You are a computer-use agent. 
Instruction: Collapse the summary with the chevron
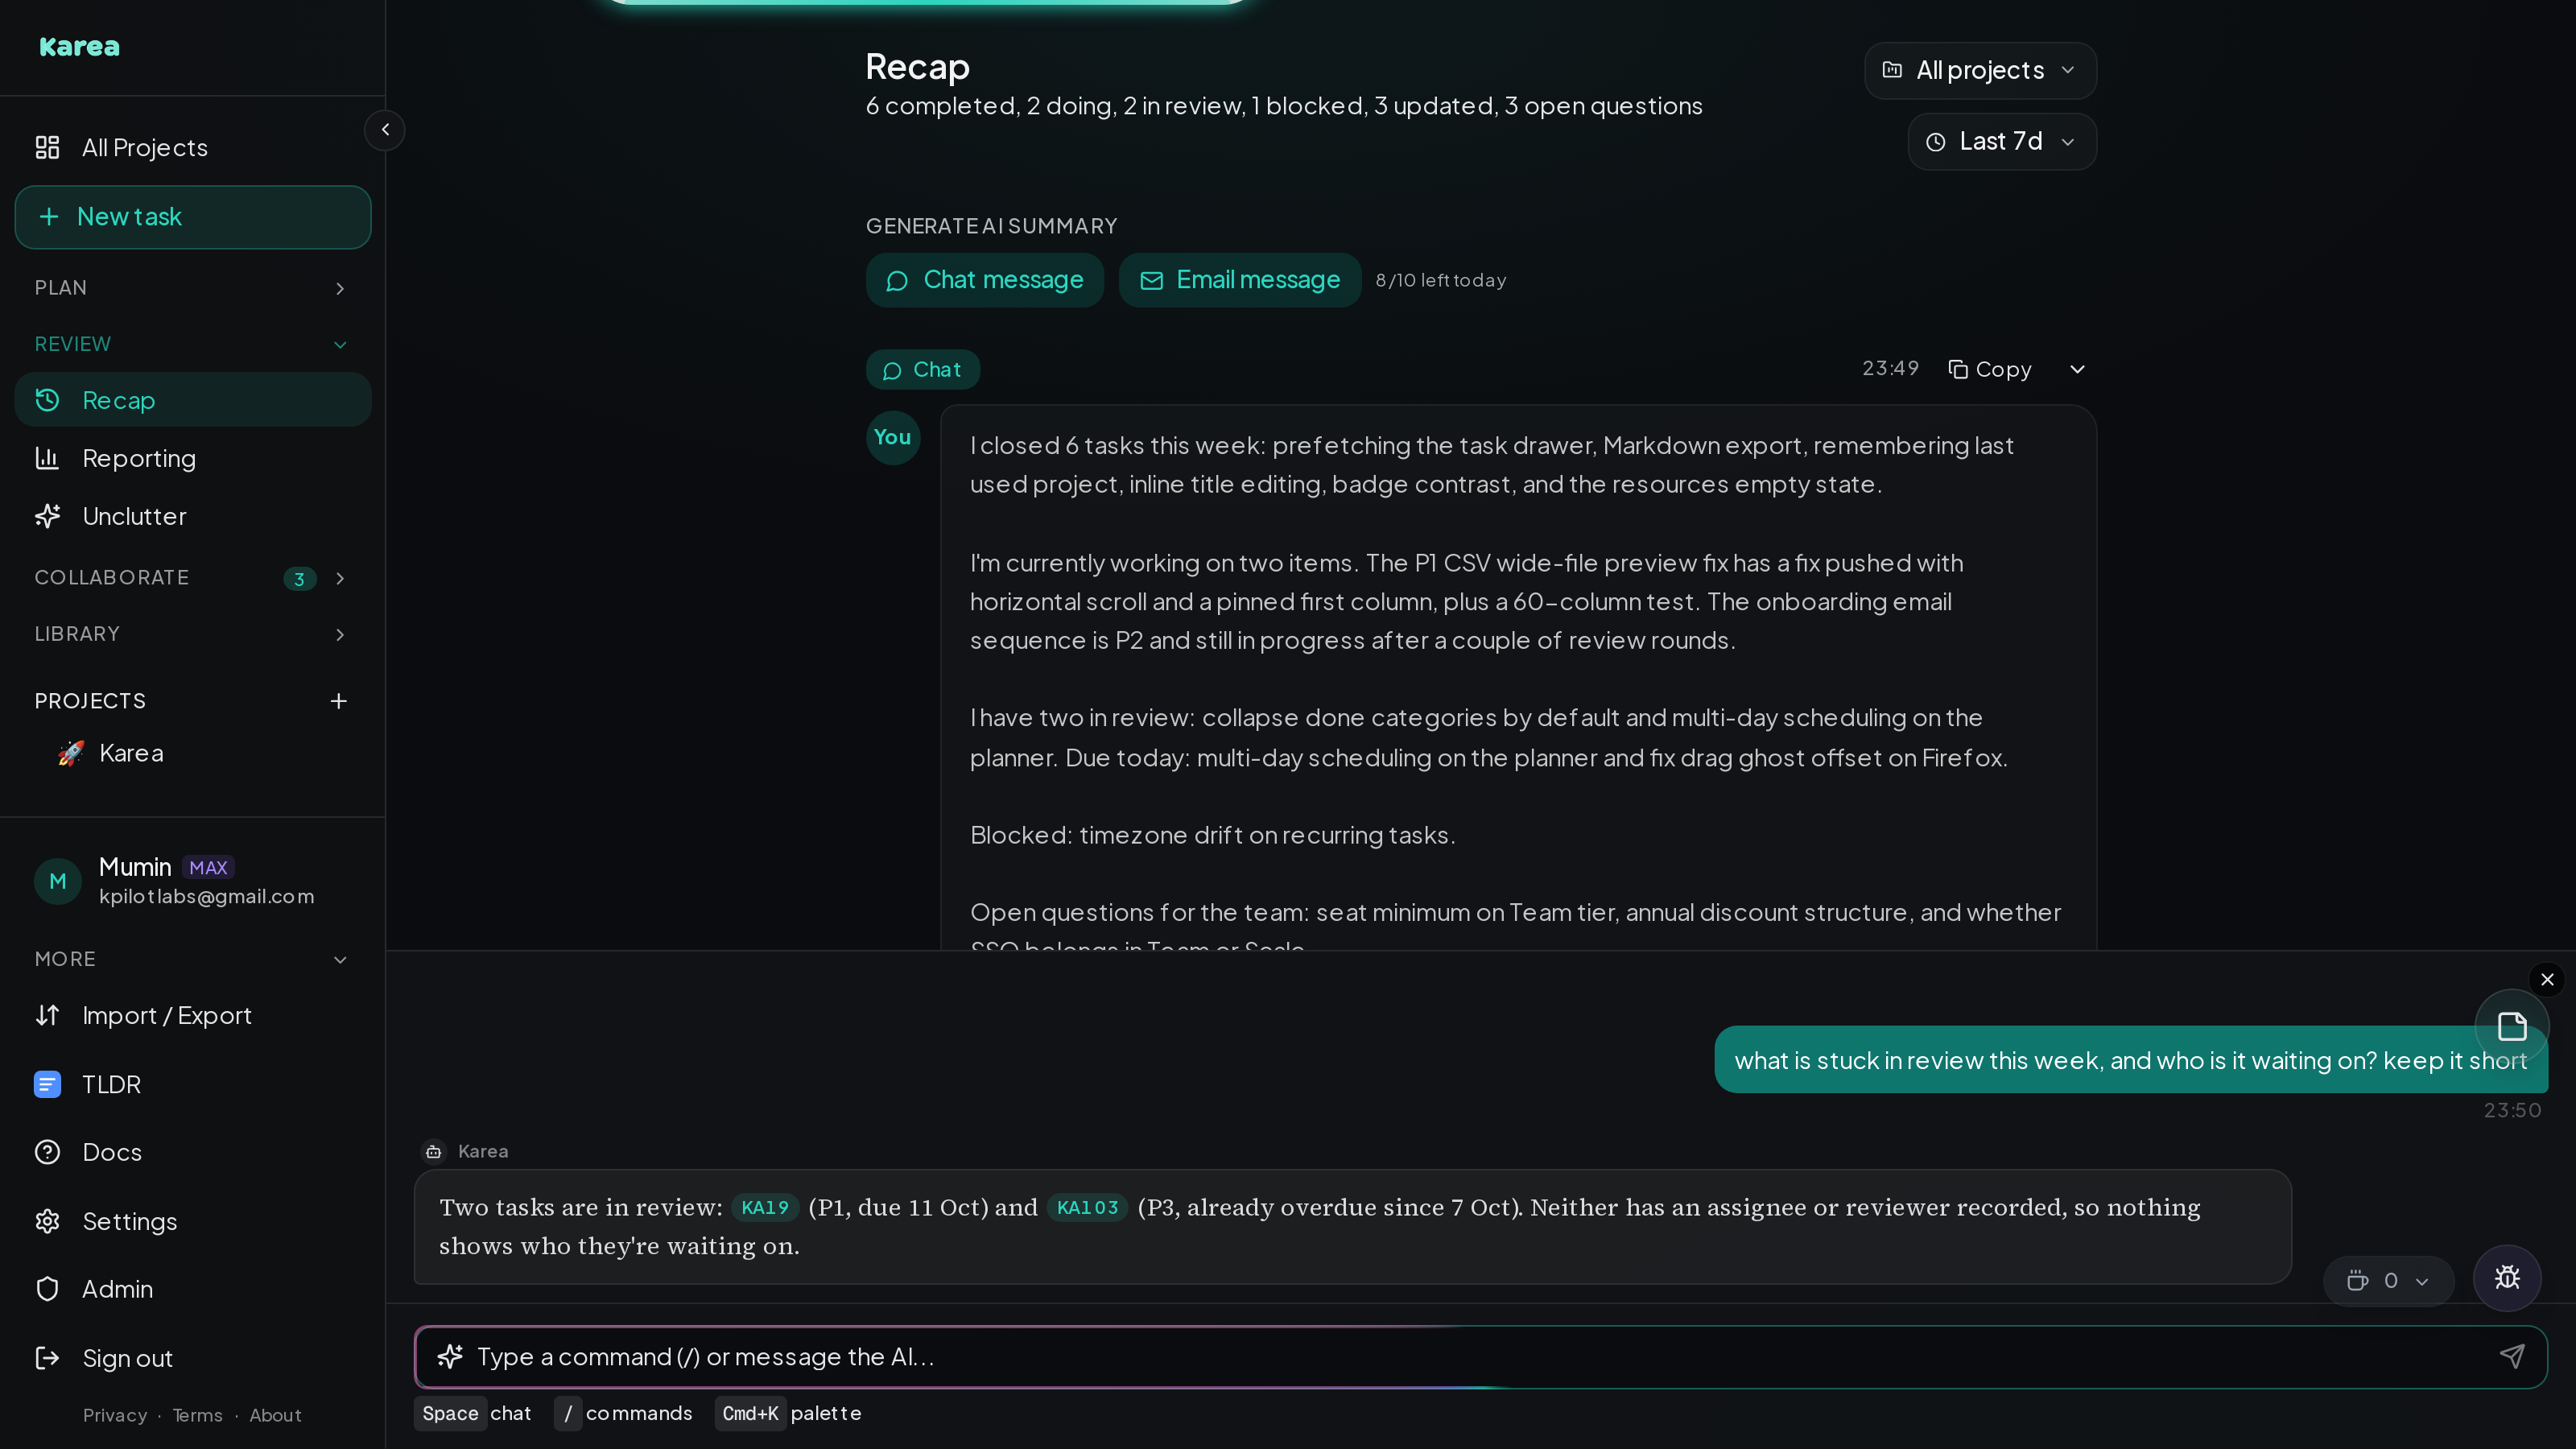2077,369
